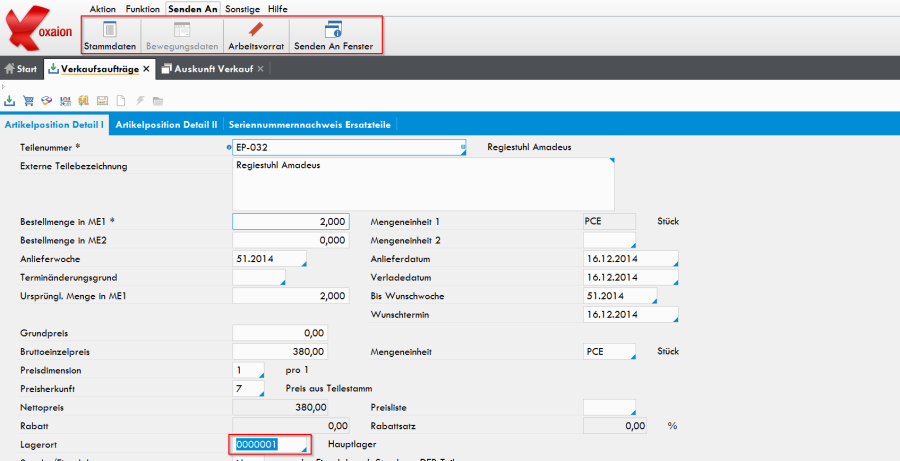Open the Aktion menu
The image size is (900, 461).
point(103,8)
